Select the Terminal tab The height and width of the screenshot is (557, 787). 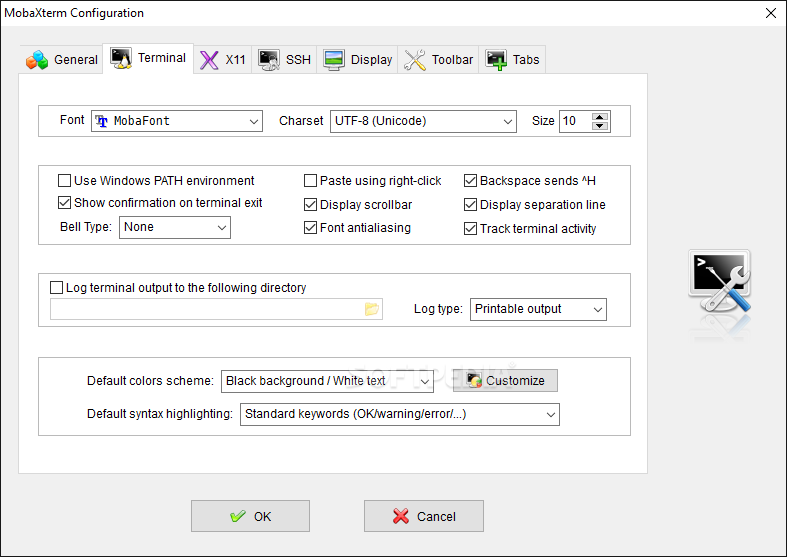click(148, 58)
